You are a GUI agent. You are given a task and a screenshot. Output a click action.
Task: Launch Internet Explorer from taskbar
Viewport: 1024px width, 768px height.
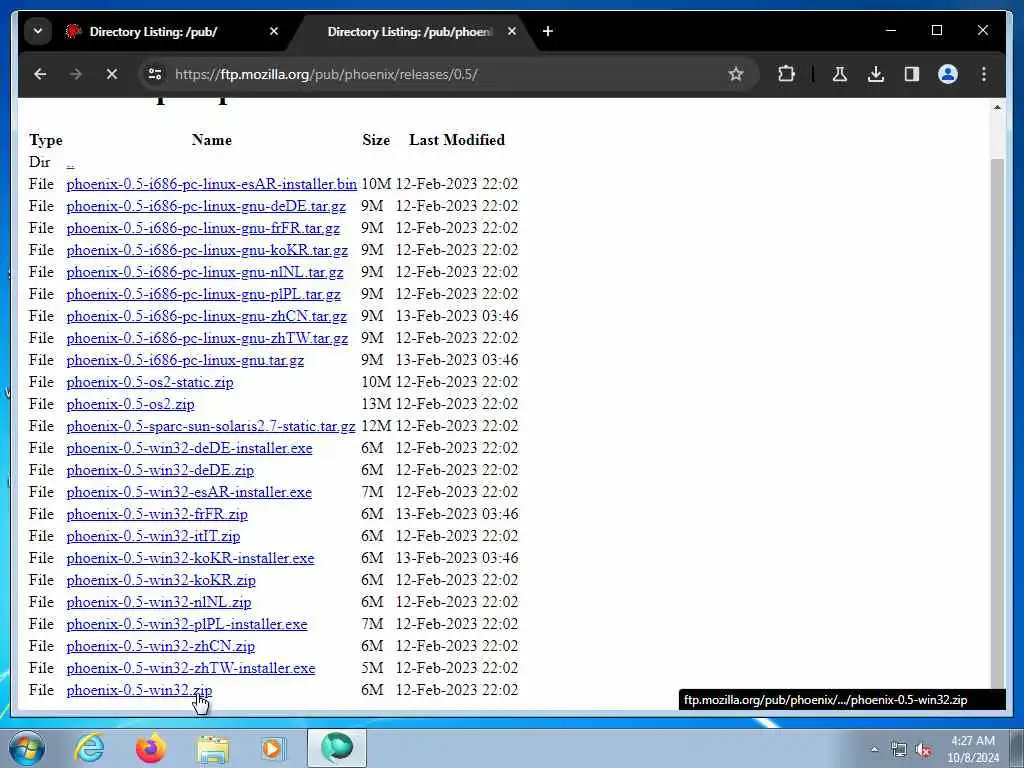[x=89, y=748]
